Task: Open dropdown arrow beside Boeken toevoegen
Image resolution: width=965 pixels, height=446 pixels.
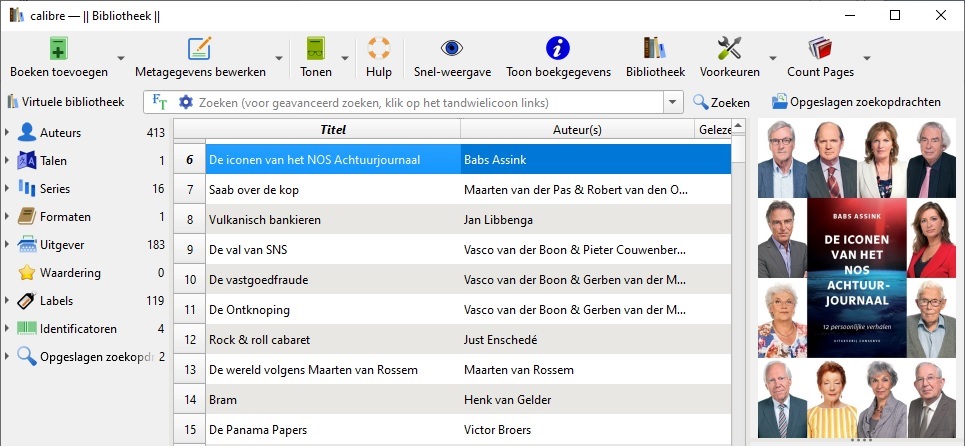Action: pyautogui.click(x=121, y=59)
